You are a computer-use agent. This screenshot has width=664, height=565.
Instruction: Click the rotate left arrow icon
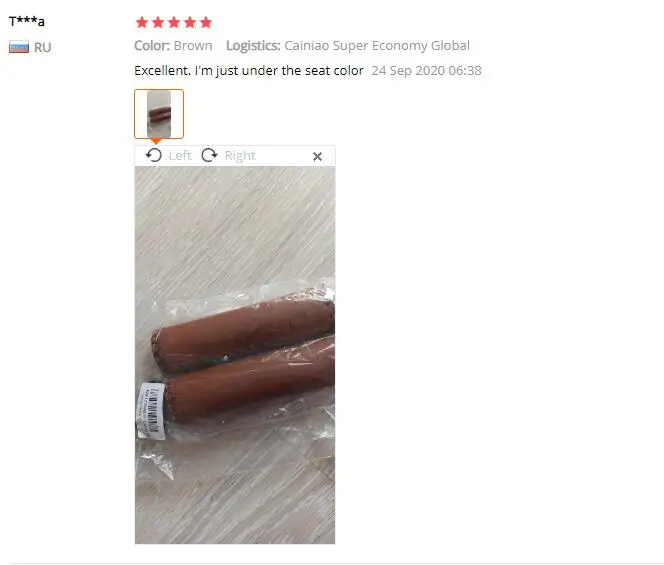click(x=154, y=155)
